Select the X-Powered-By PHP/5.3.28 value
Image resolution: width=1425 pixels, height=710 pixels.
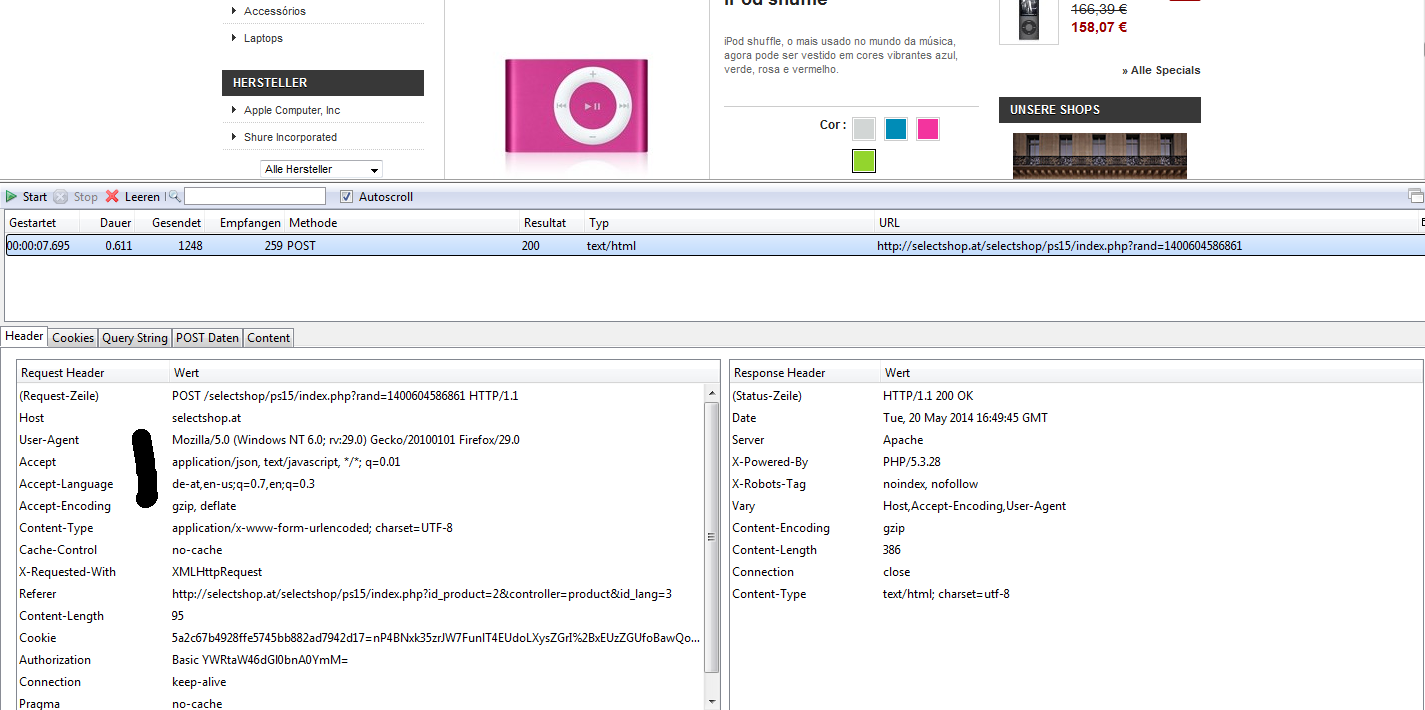click(x=912, y=462)
